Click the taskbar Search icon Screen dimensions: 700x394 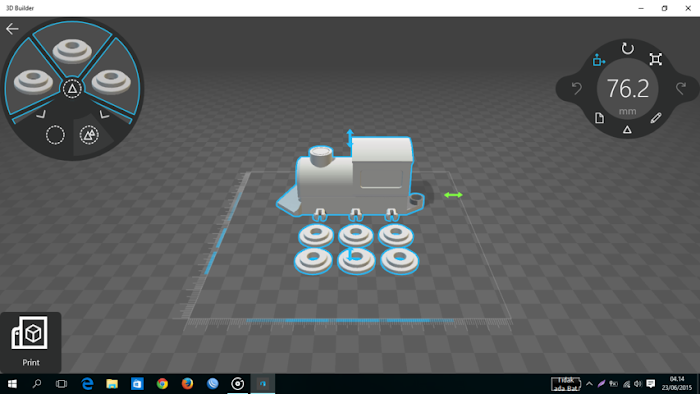pos(37,384)
